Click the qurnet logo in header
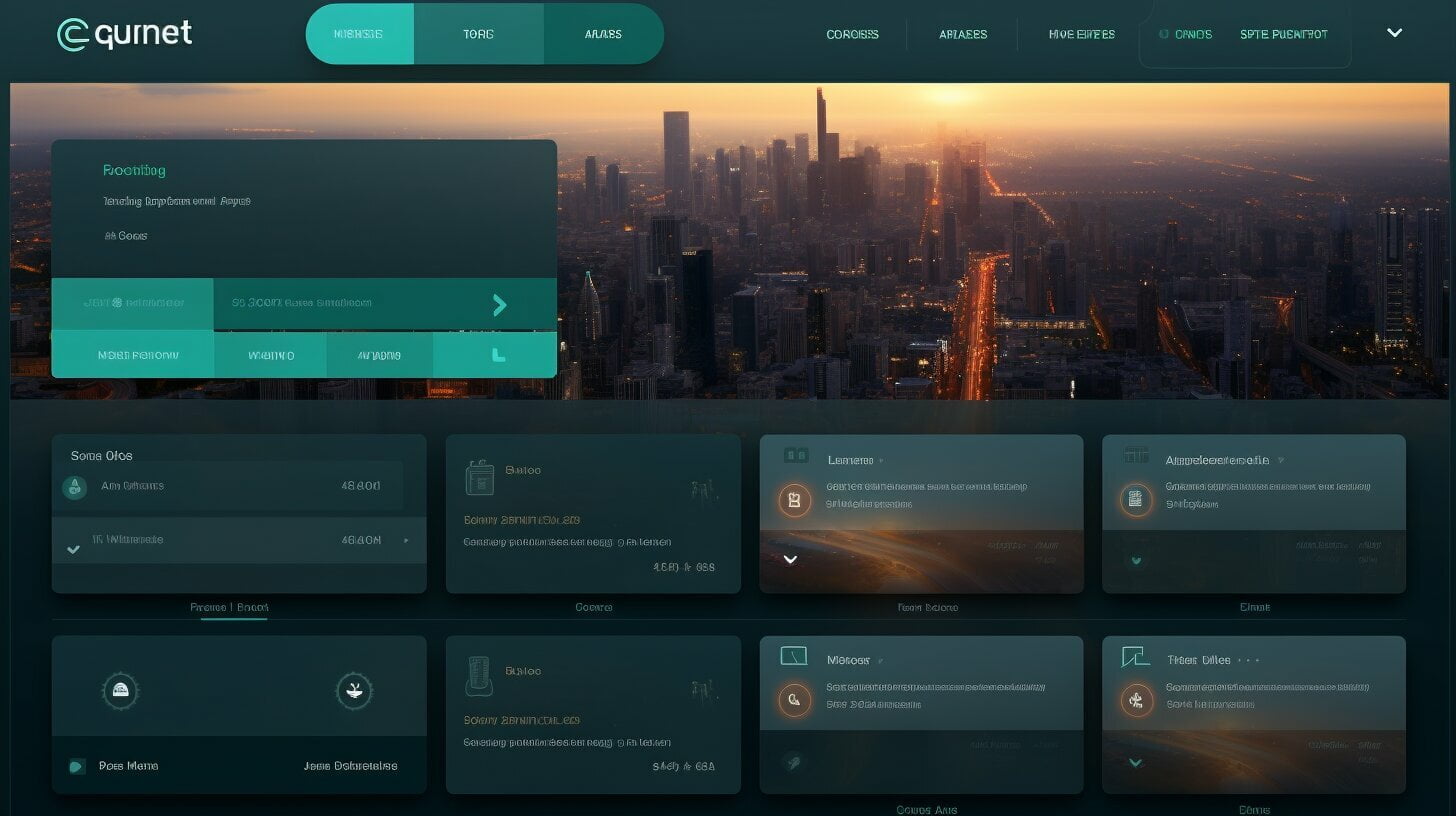Image resolution: width=1456 pixels, height=816 pixels. [124, 34]
